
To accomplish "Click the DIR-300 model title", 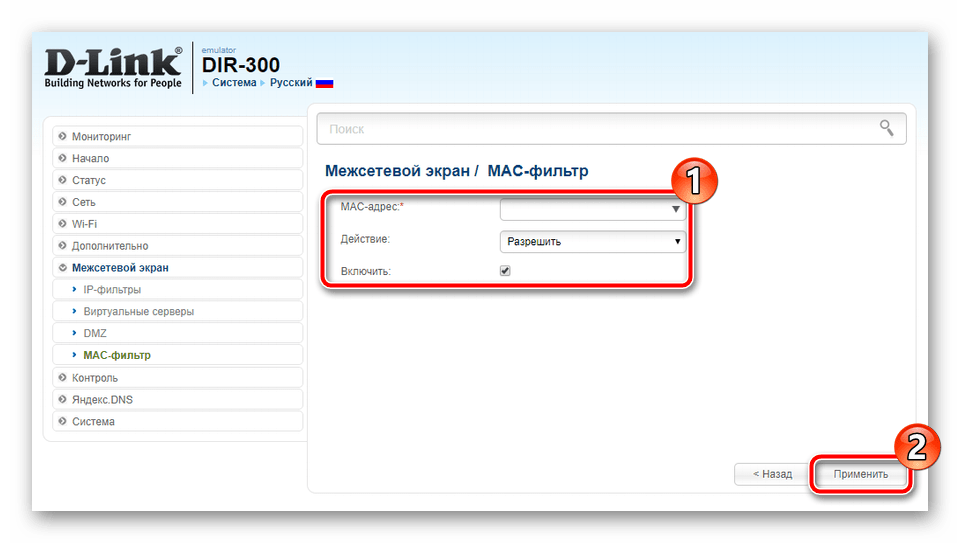I will [241, 65].
